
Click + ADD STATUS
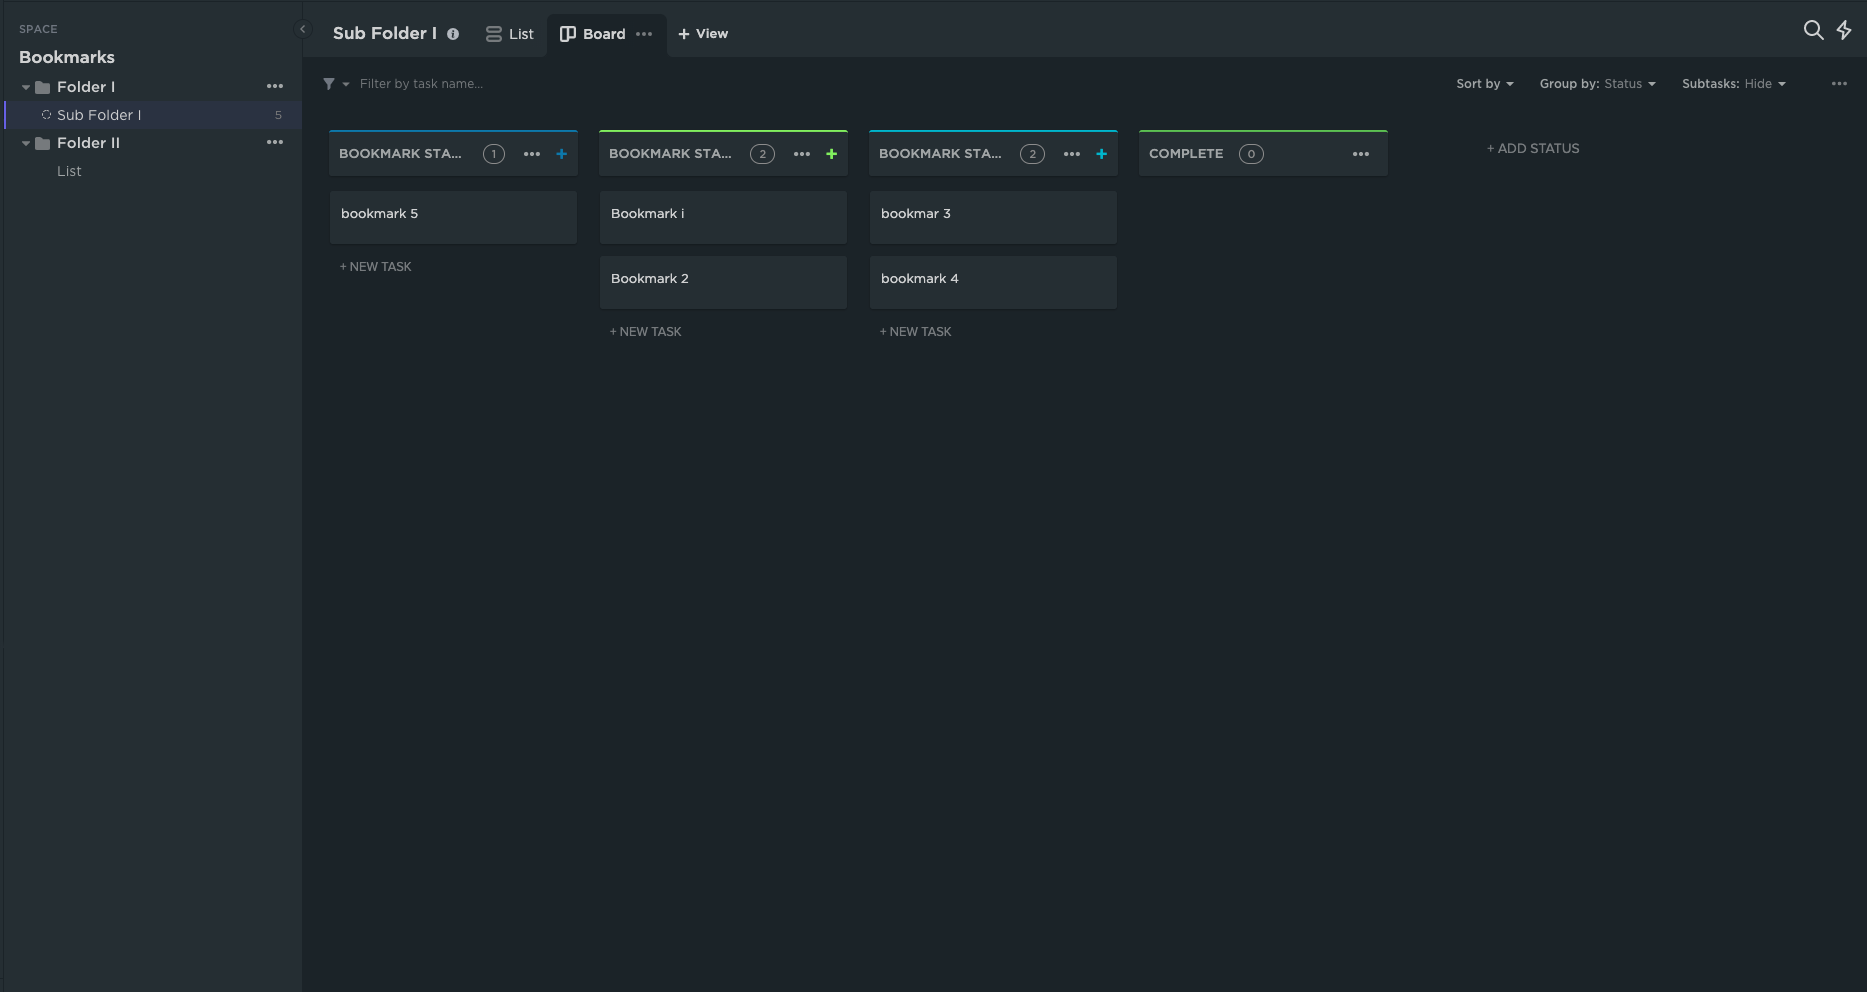click(x=1533, y=148)
